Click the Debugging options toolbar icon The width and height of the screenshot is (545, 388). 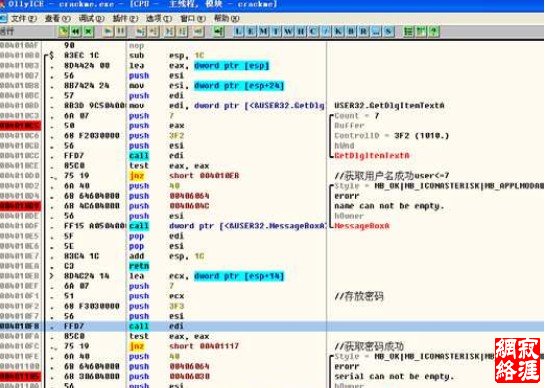[x=408, y=32]
